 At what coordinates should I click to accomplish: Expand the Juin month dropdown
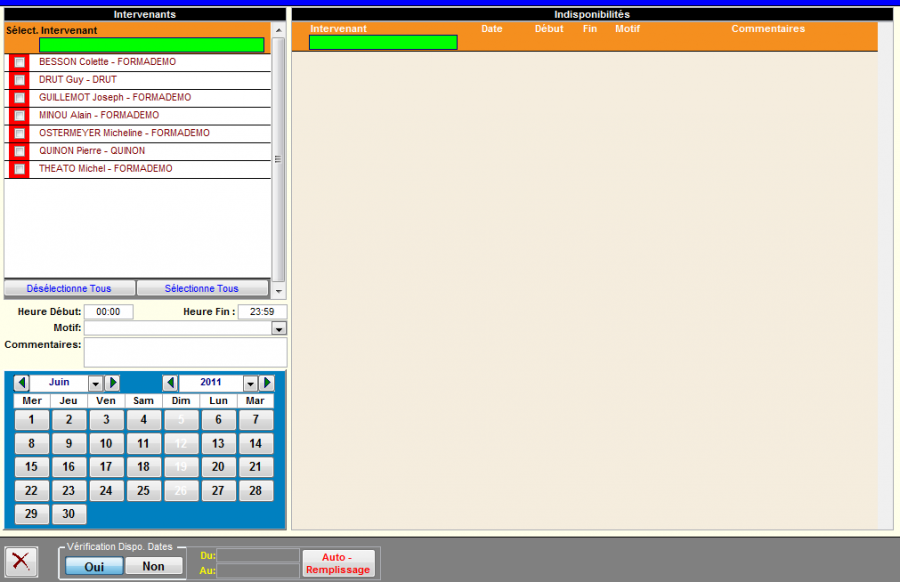pos(96,383)
